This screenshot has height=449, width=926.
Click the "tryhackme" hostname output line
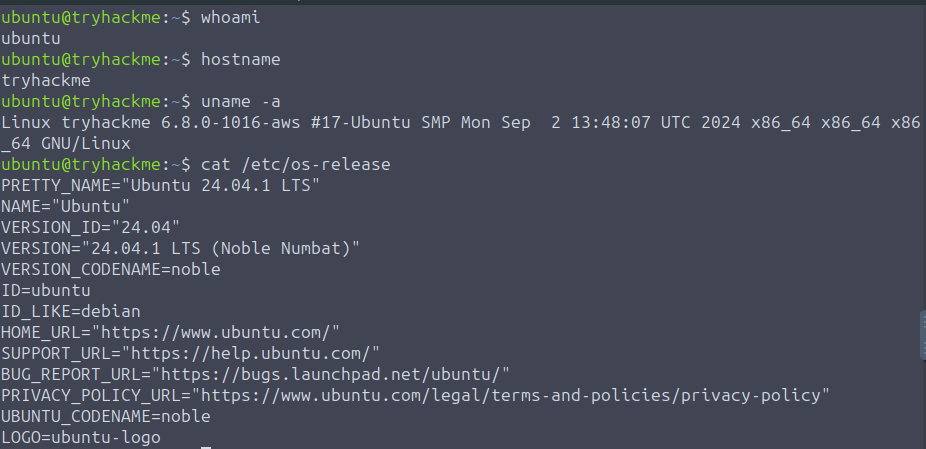tap(46, 80)
